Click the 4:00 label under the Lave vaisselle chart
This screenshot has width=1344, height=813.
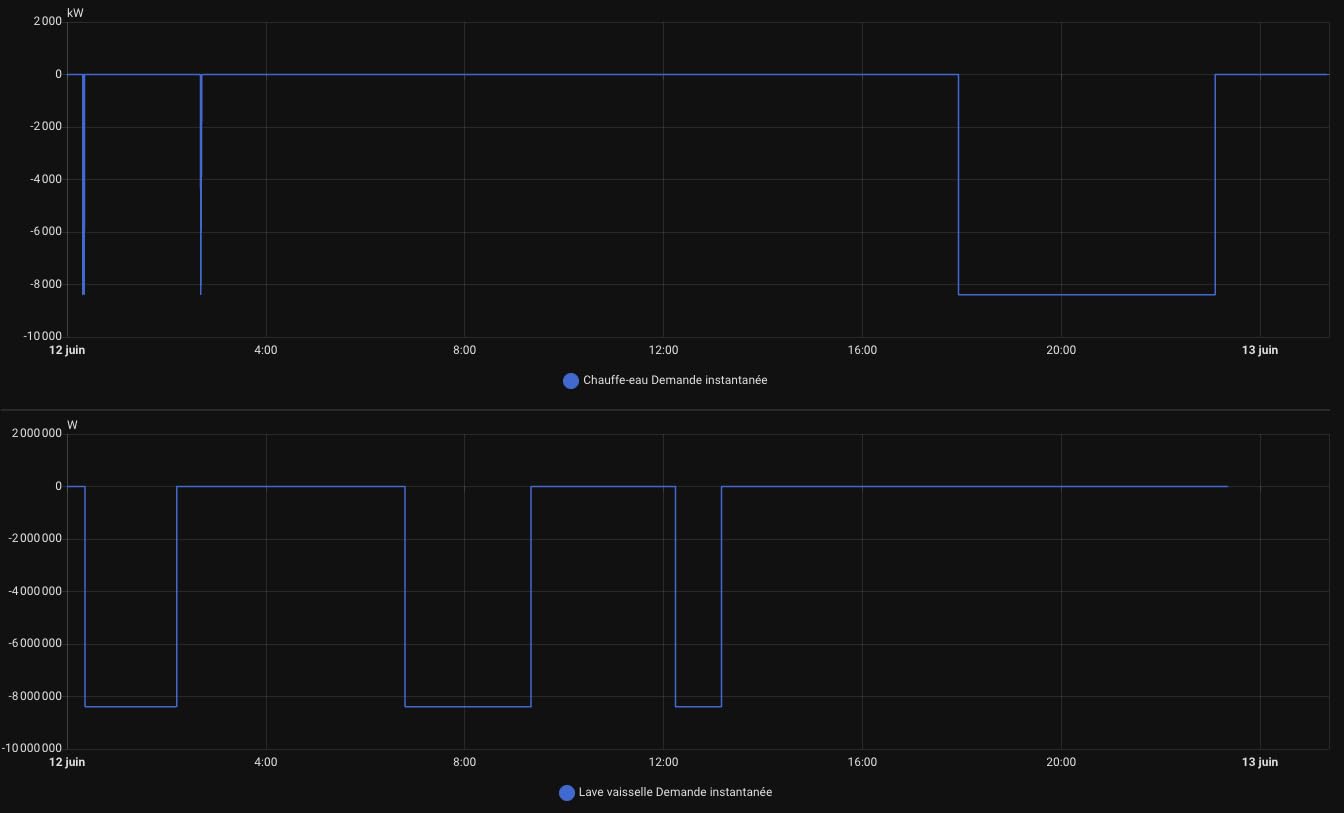tap(266, 762)
